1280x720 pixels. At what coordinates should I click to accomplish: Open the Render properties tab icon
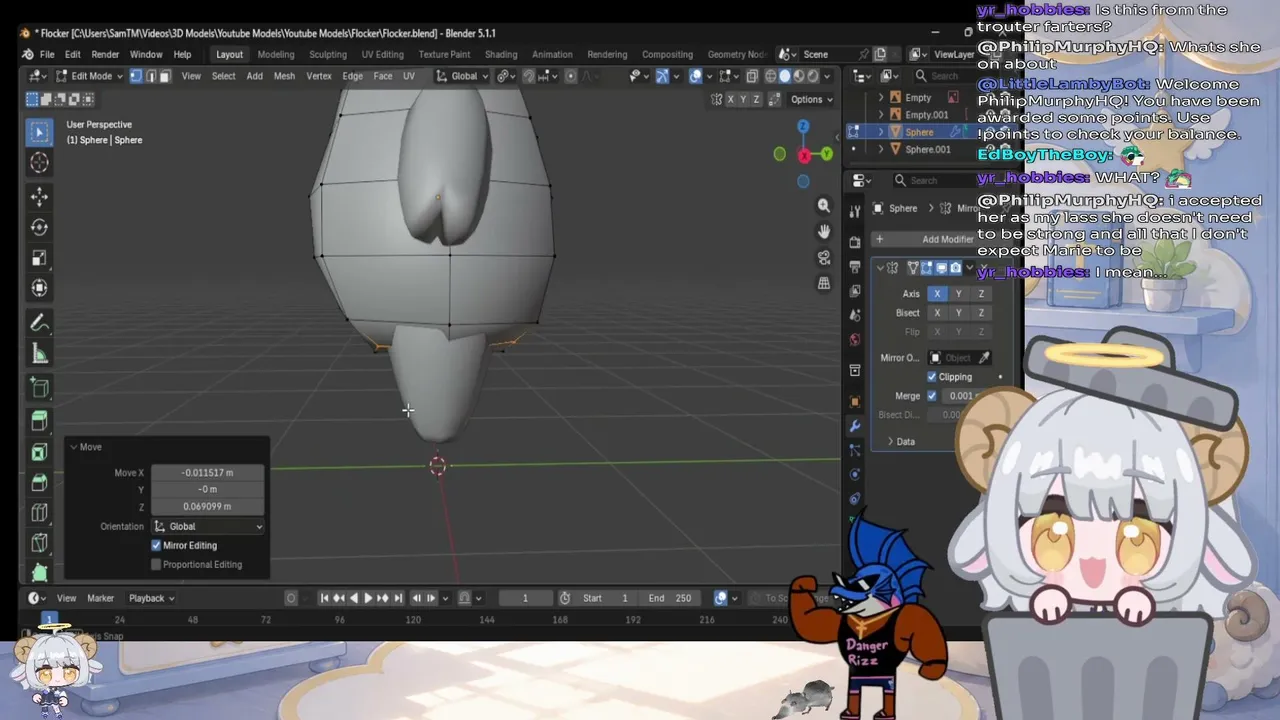click(855, 242)
